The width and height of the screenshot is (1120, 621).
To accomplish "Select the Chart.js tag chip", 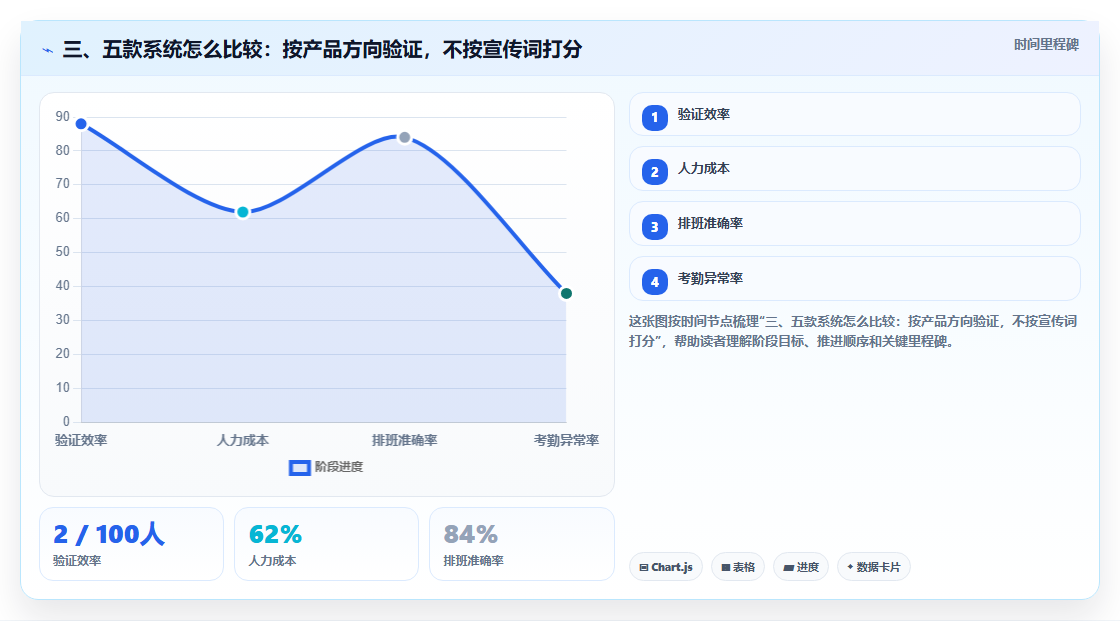I will click(666, 567).
